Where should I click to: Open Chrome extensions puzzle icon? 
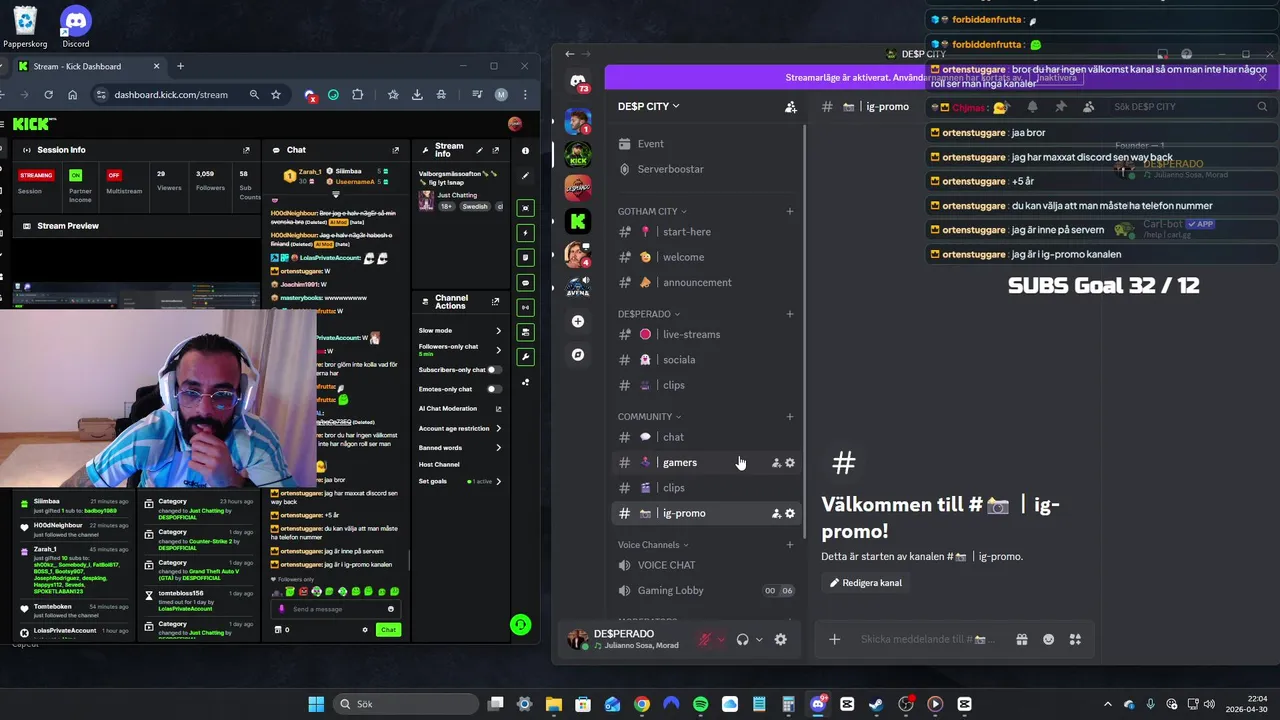tap(357, 95)
